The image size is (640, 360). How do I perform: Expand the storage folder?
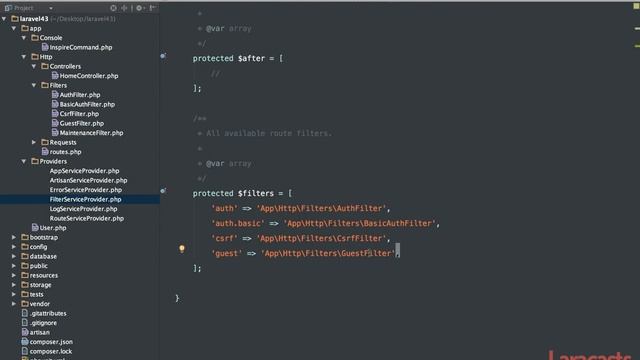14,284
